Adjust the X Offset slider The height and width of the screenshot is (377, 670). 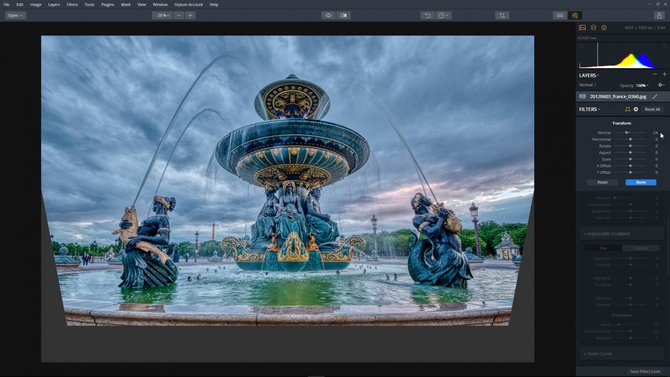(x=630, y=166)
